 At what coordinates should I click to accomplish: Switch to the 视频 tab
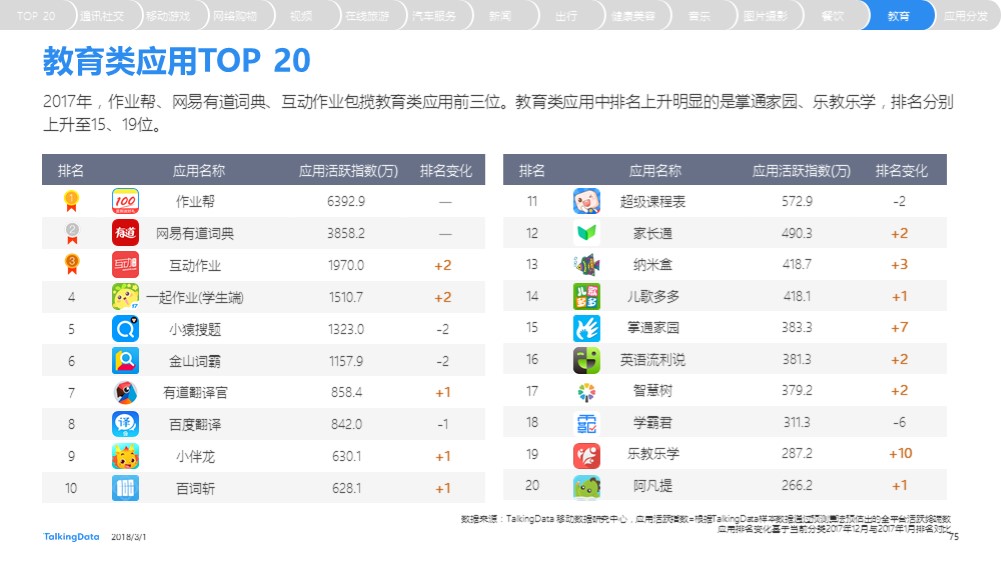tap(301, 16)
